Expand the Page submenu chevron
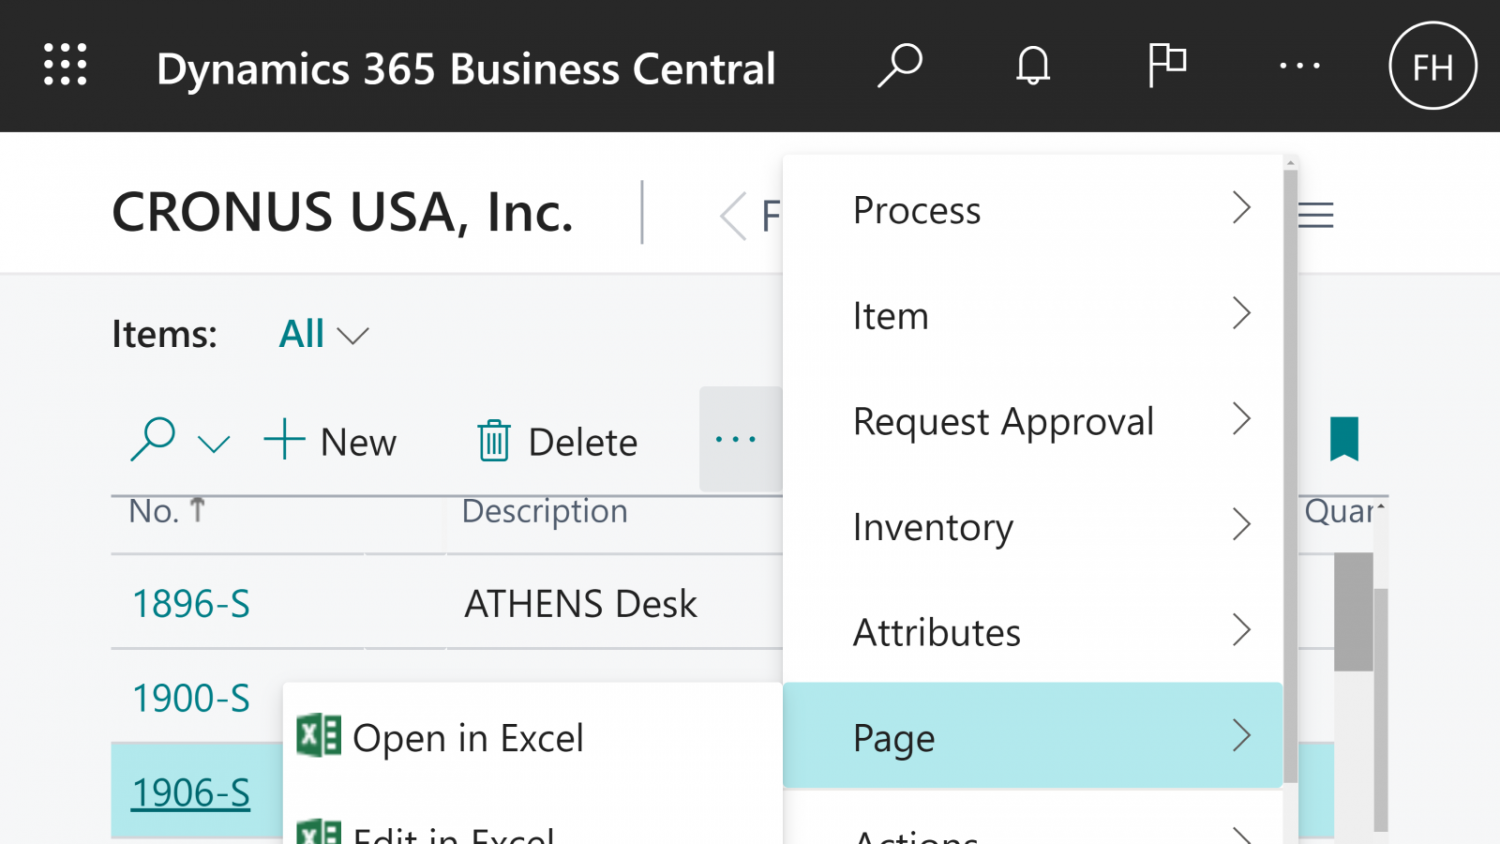 click(x=1242, y=736)
